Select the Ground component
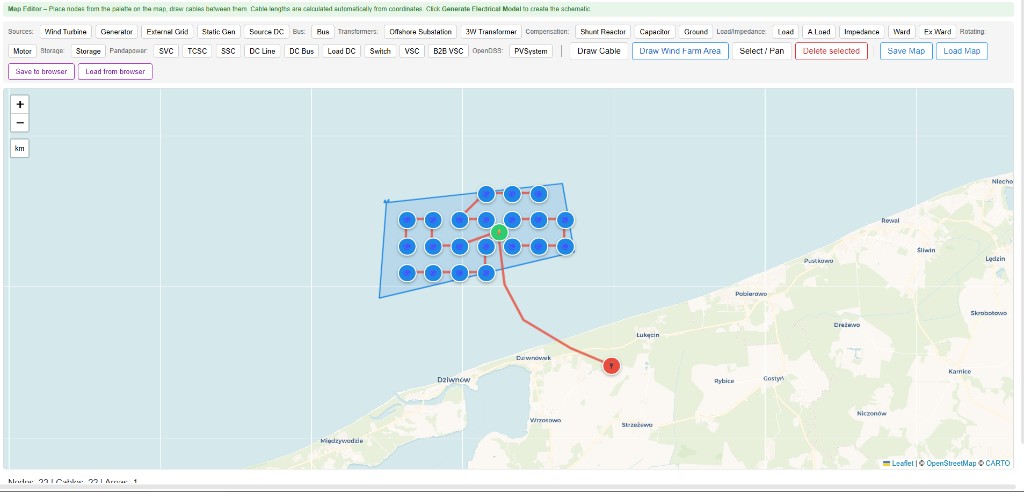1024x492 pixels. click(696, 31)
